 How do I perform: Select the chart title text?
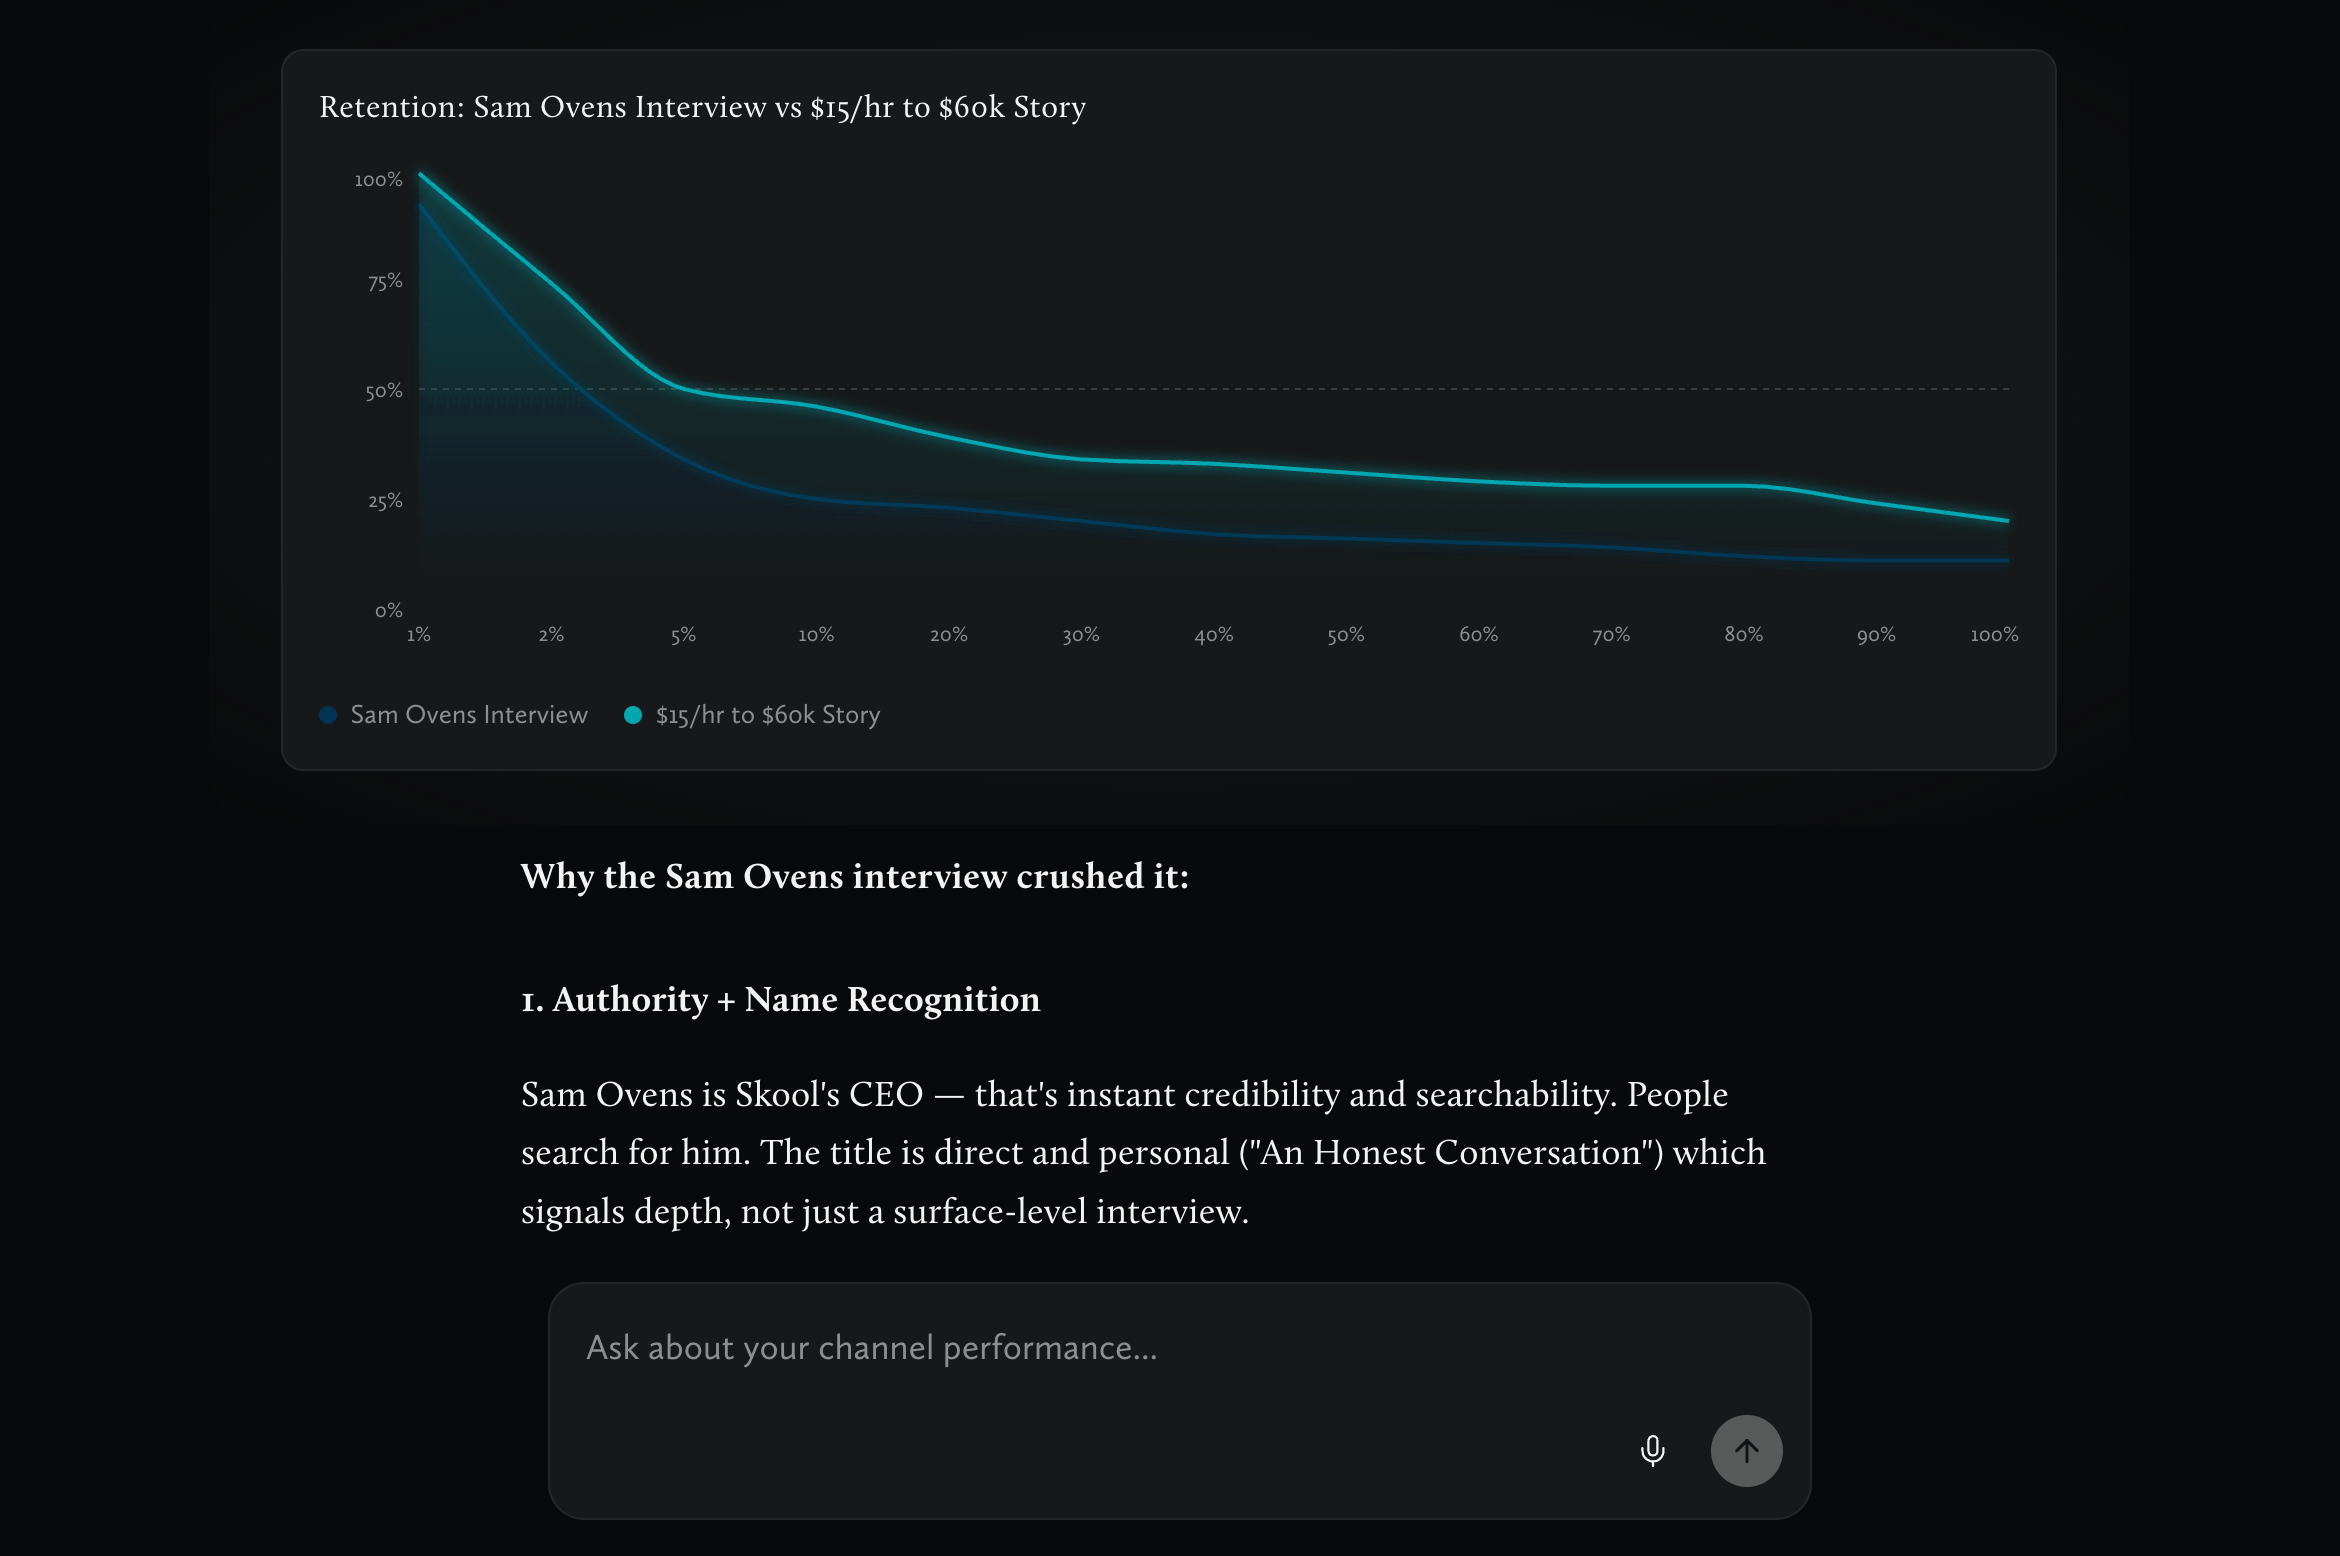702,107
